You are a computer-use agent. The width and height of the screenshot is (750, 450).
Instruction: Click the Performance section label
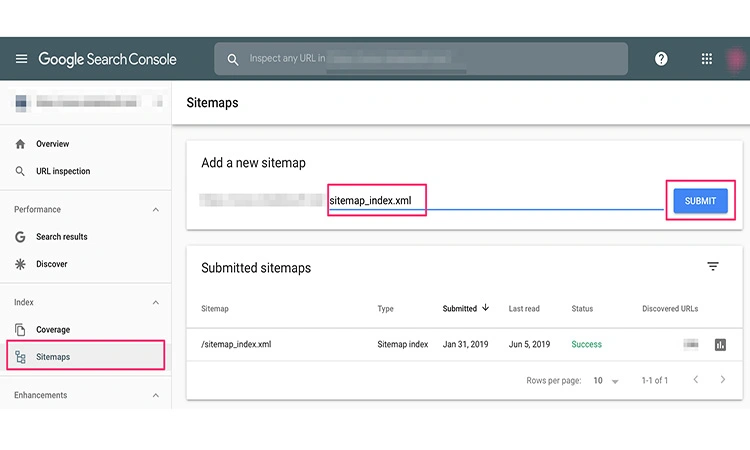coord(37,210)
